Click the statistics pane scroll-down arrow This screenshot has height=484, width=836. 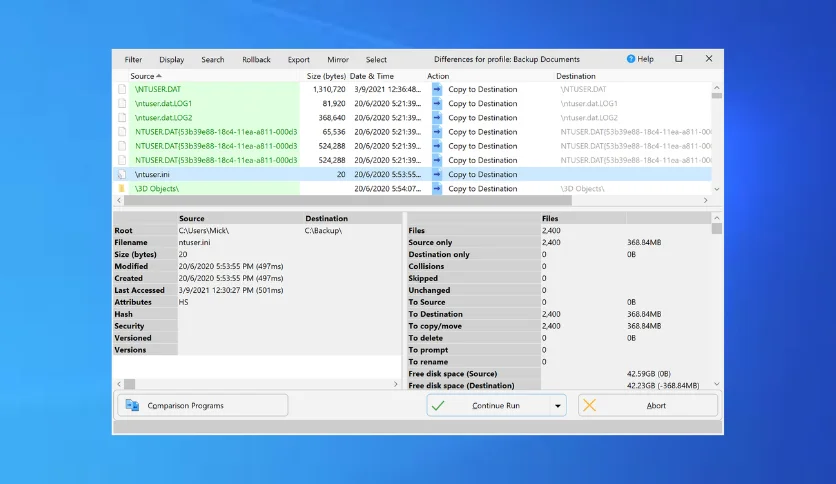tap(717, 384)
